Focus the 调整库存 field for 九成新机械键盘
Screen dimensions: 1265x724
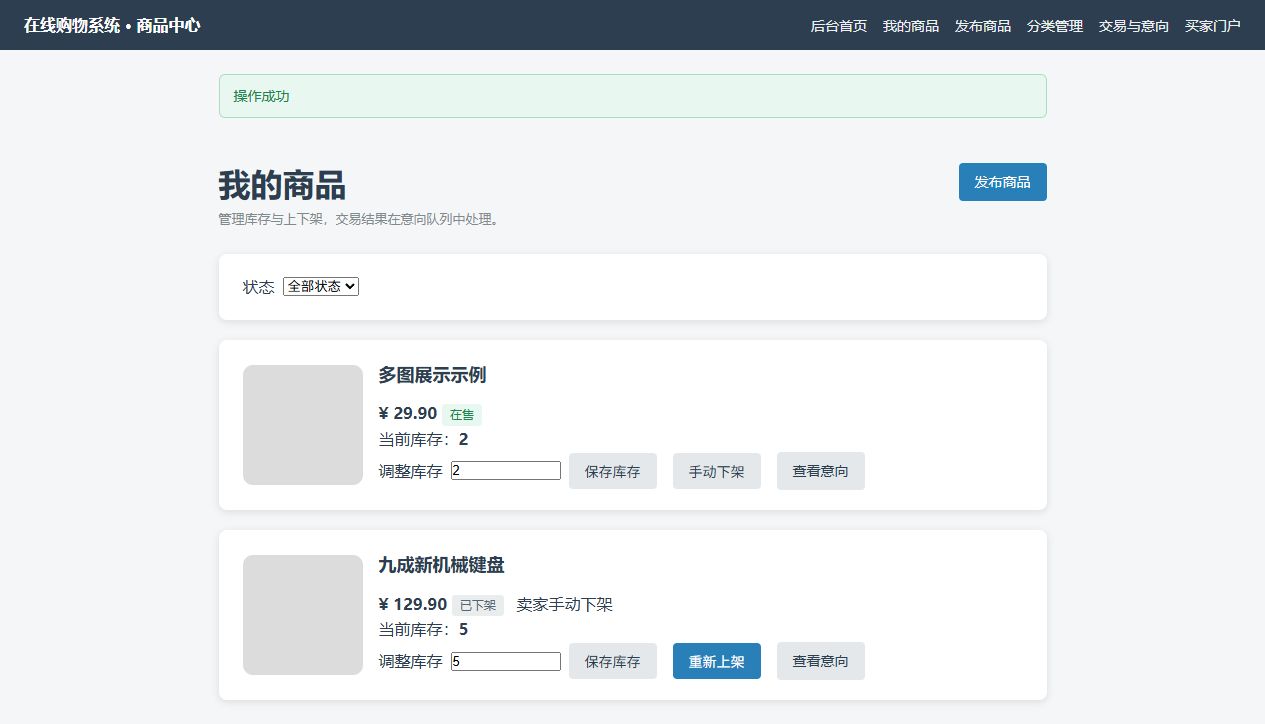506,661
